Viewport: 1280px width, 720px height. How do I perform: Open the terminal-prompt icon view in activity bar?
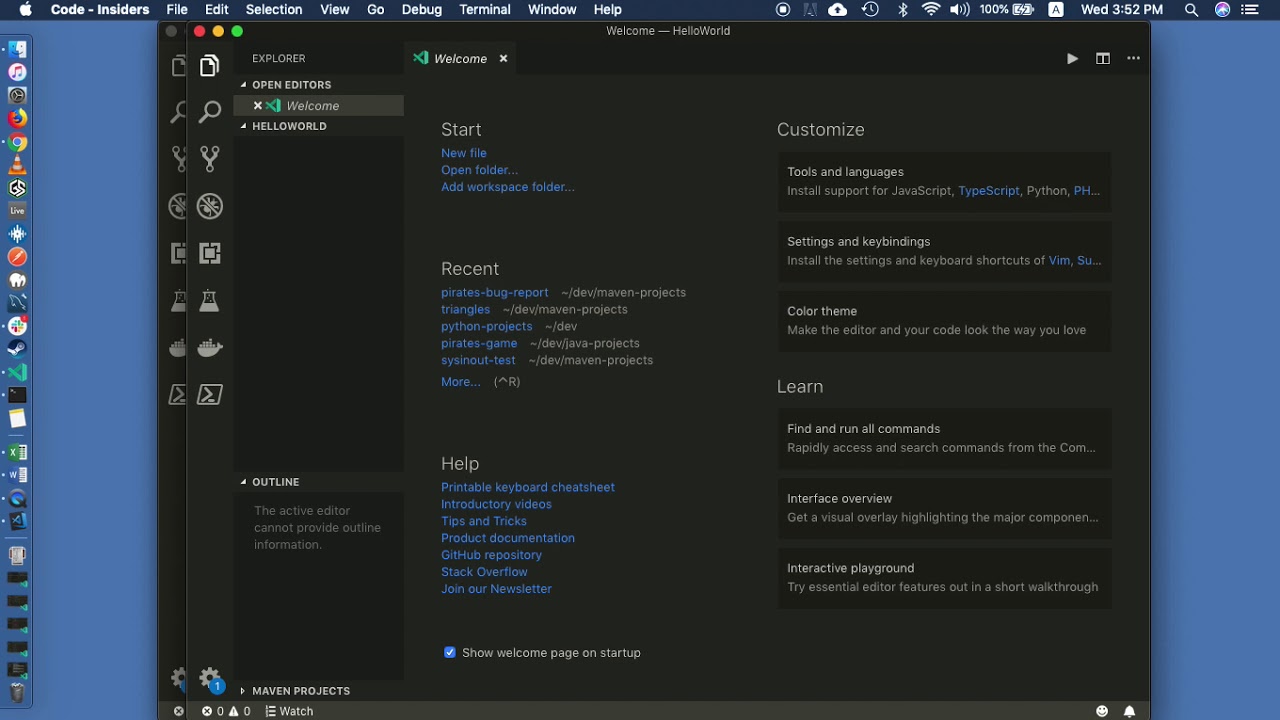click(x=209, y=394)
